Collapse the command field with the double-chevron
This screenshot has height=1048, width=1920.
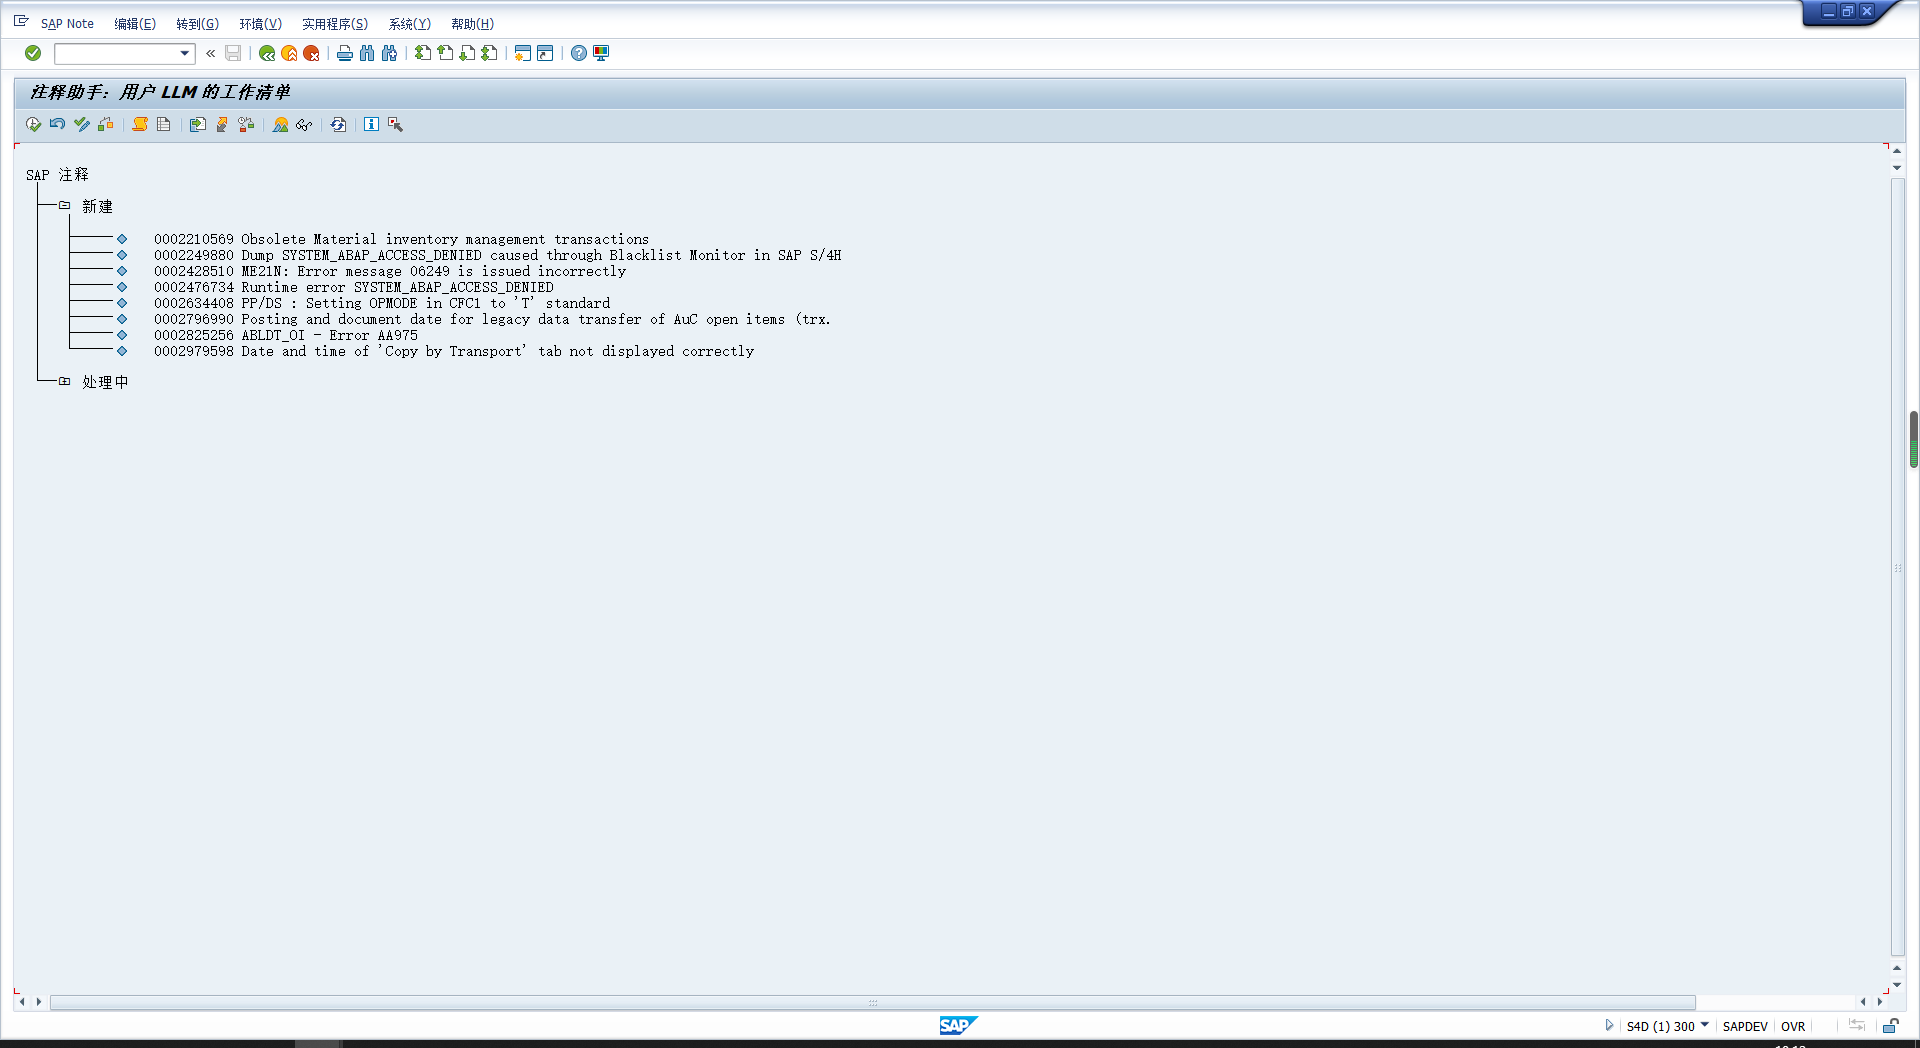[211, 53]
